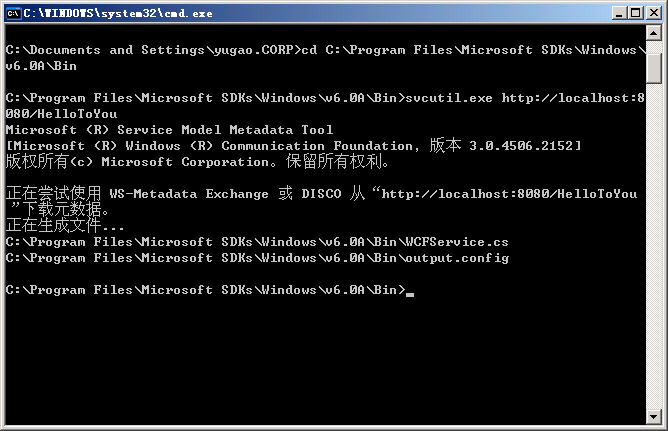Click the svcutil.exe command text
Screen dimensions: 668x431
coord(449,98)
